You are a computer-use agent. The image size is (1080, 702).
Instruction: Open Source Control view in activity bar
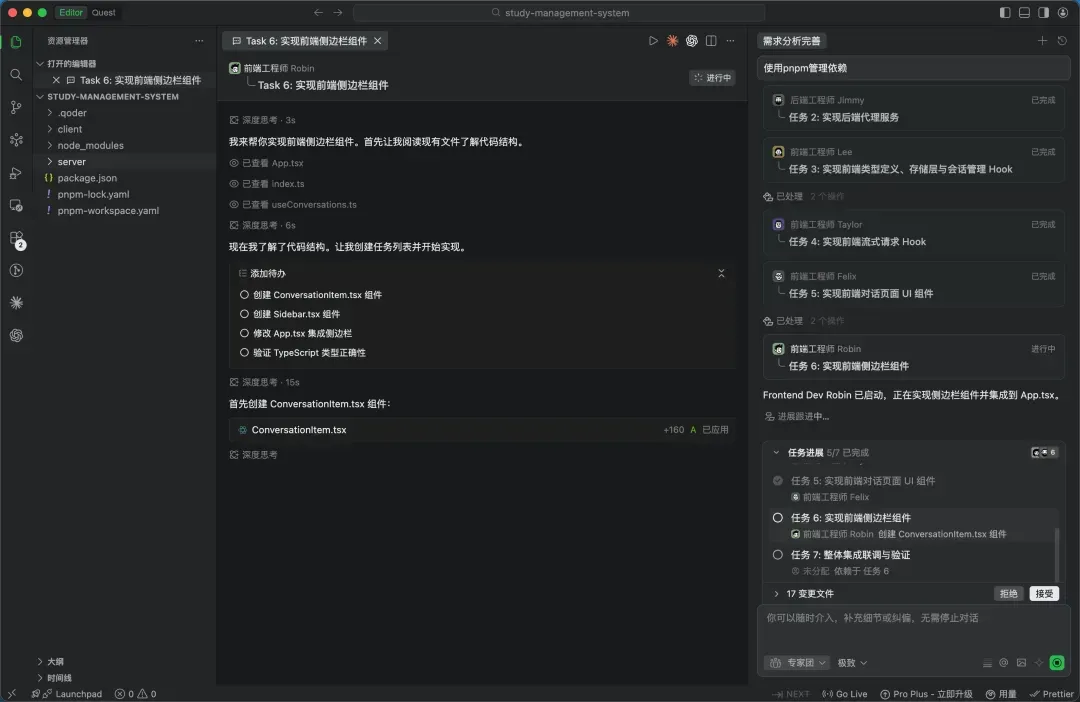pyautogui.click(x=16, y=108)
